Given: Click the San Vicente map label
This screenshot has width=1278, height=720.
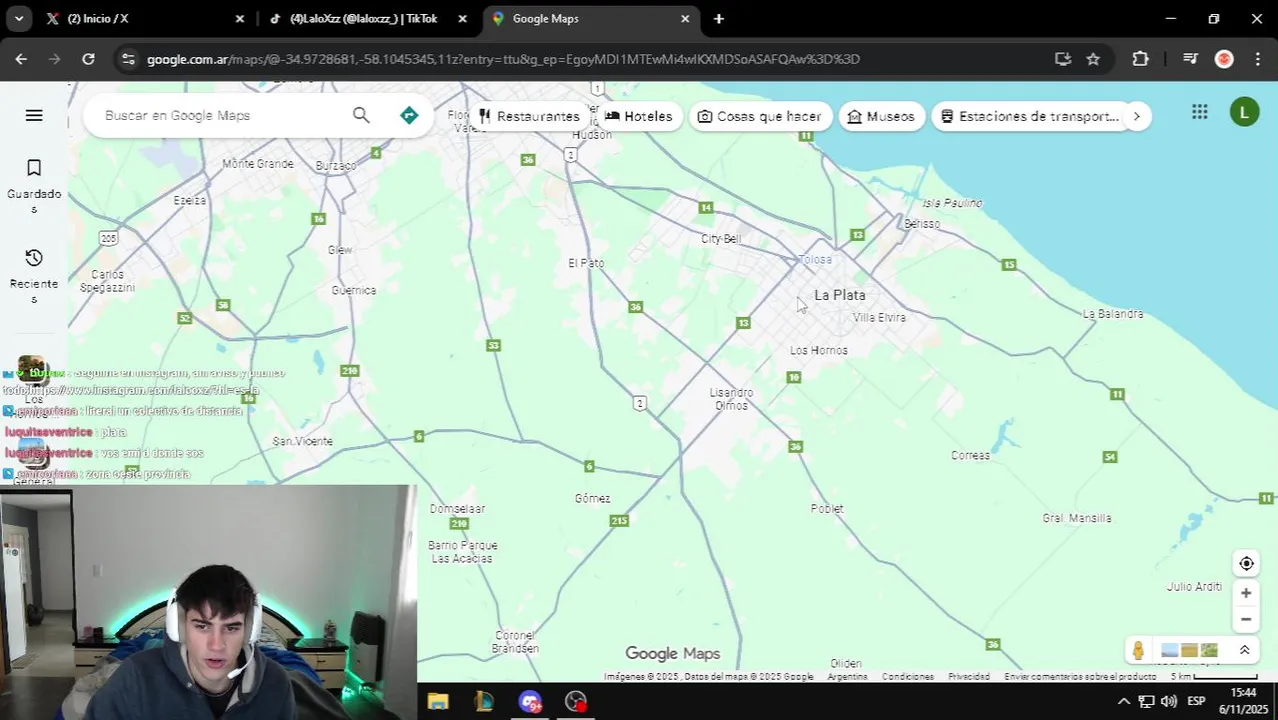Looking at the screenshot, I should point(303,441).
